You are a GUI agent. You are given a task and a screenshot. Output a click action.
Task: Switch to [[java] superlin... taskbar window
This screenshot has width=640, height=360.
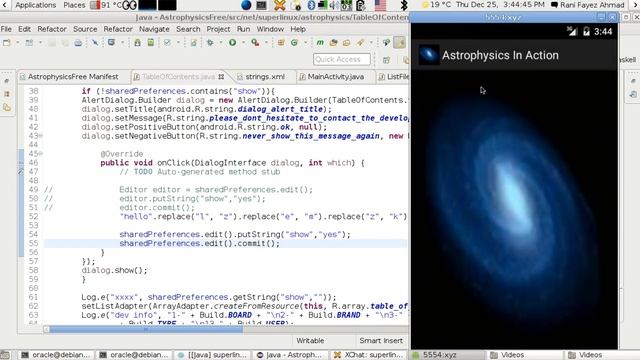pyautogui.click(x=213, y=355)
